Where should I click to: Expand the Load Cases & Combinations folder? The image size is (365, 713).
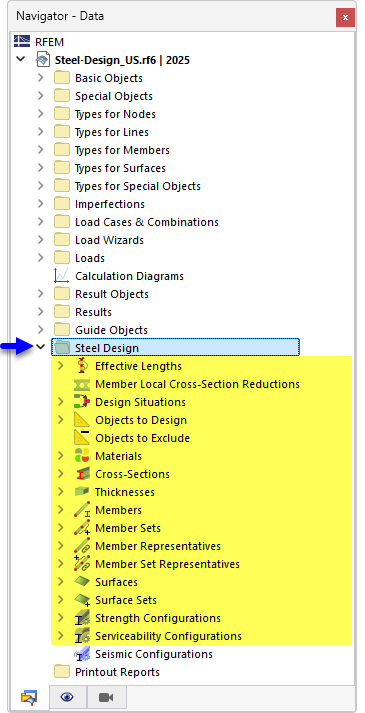41,222
